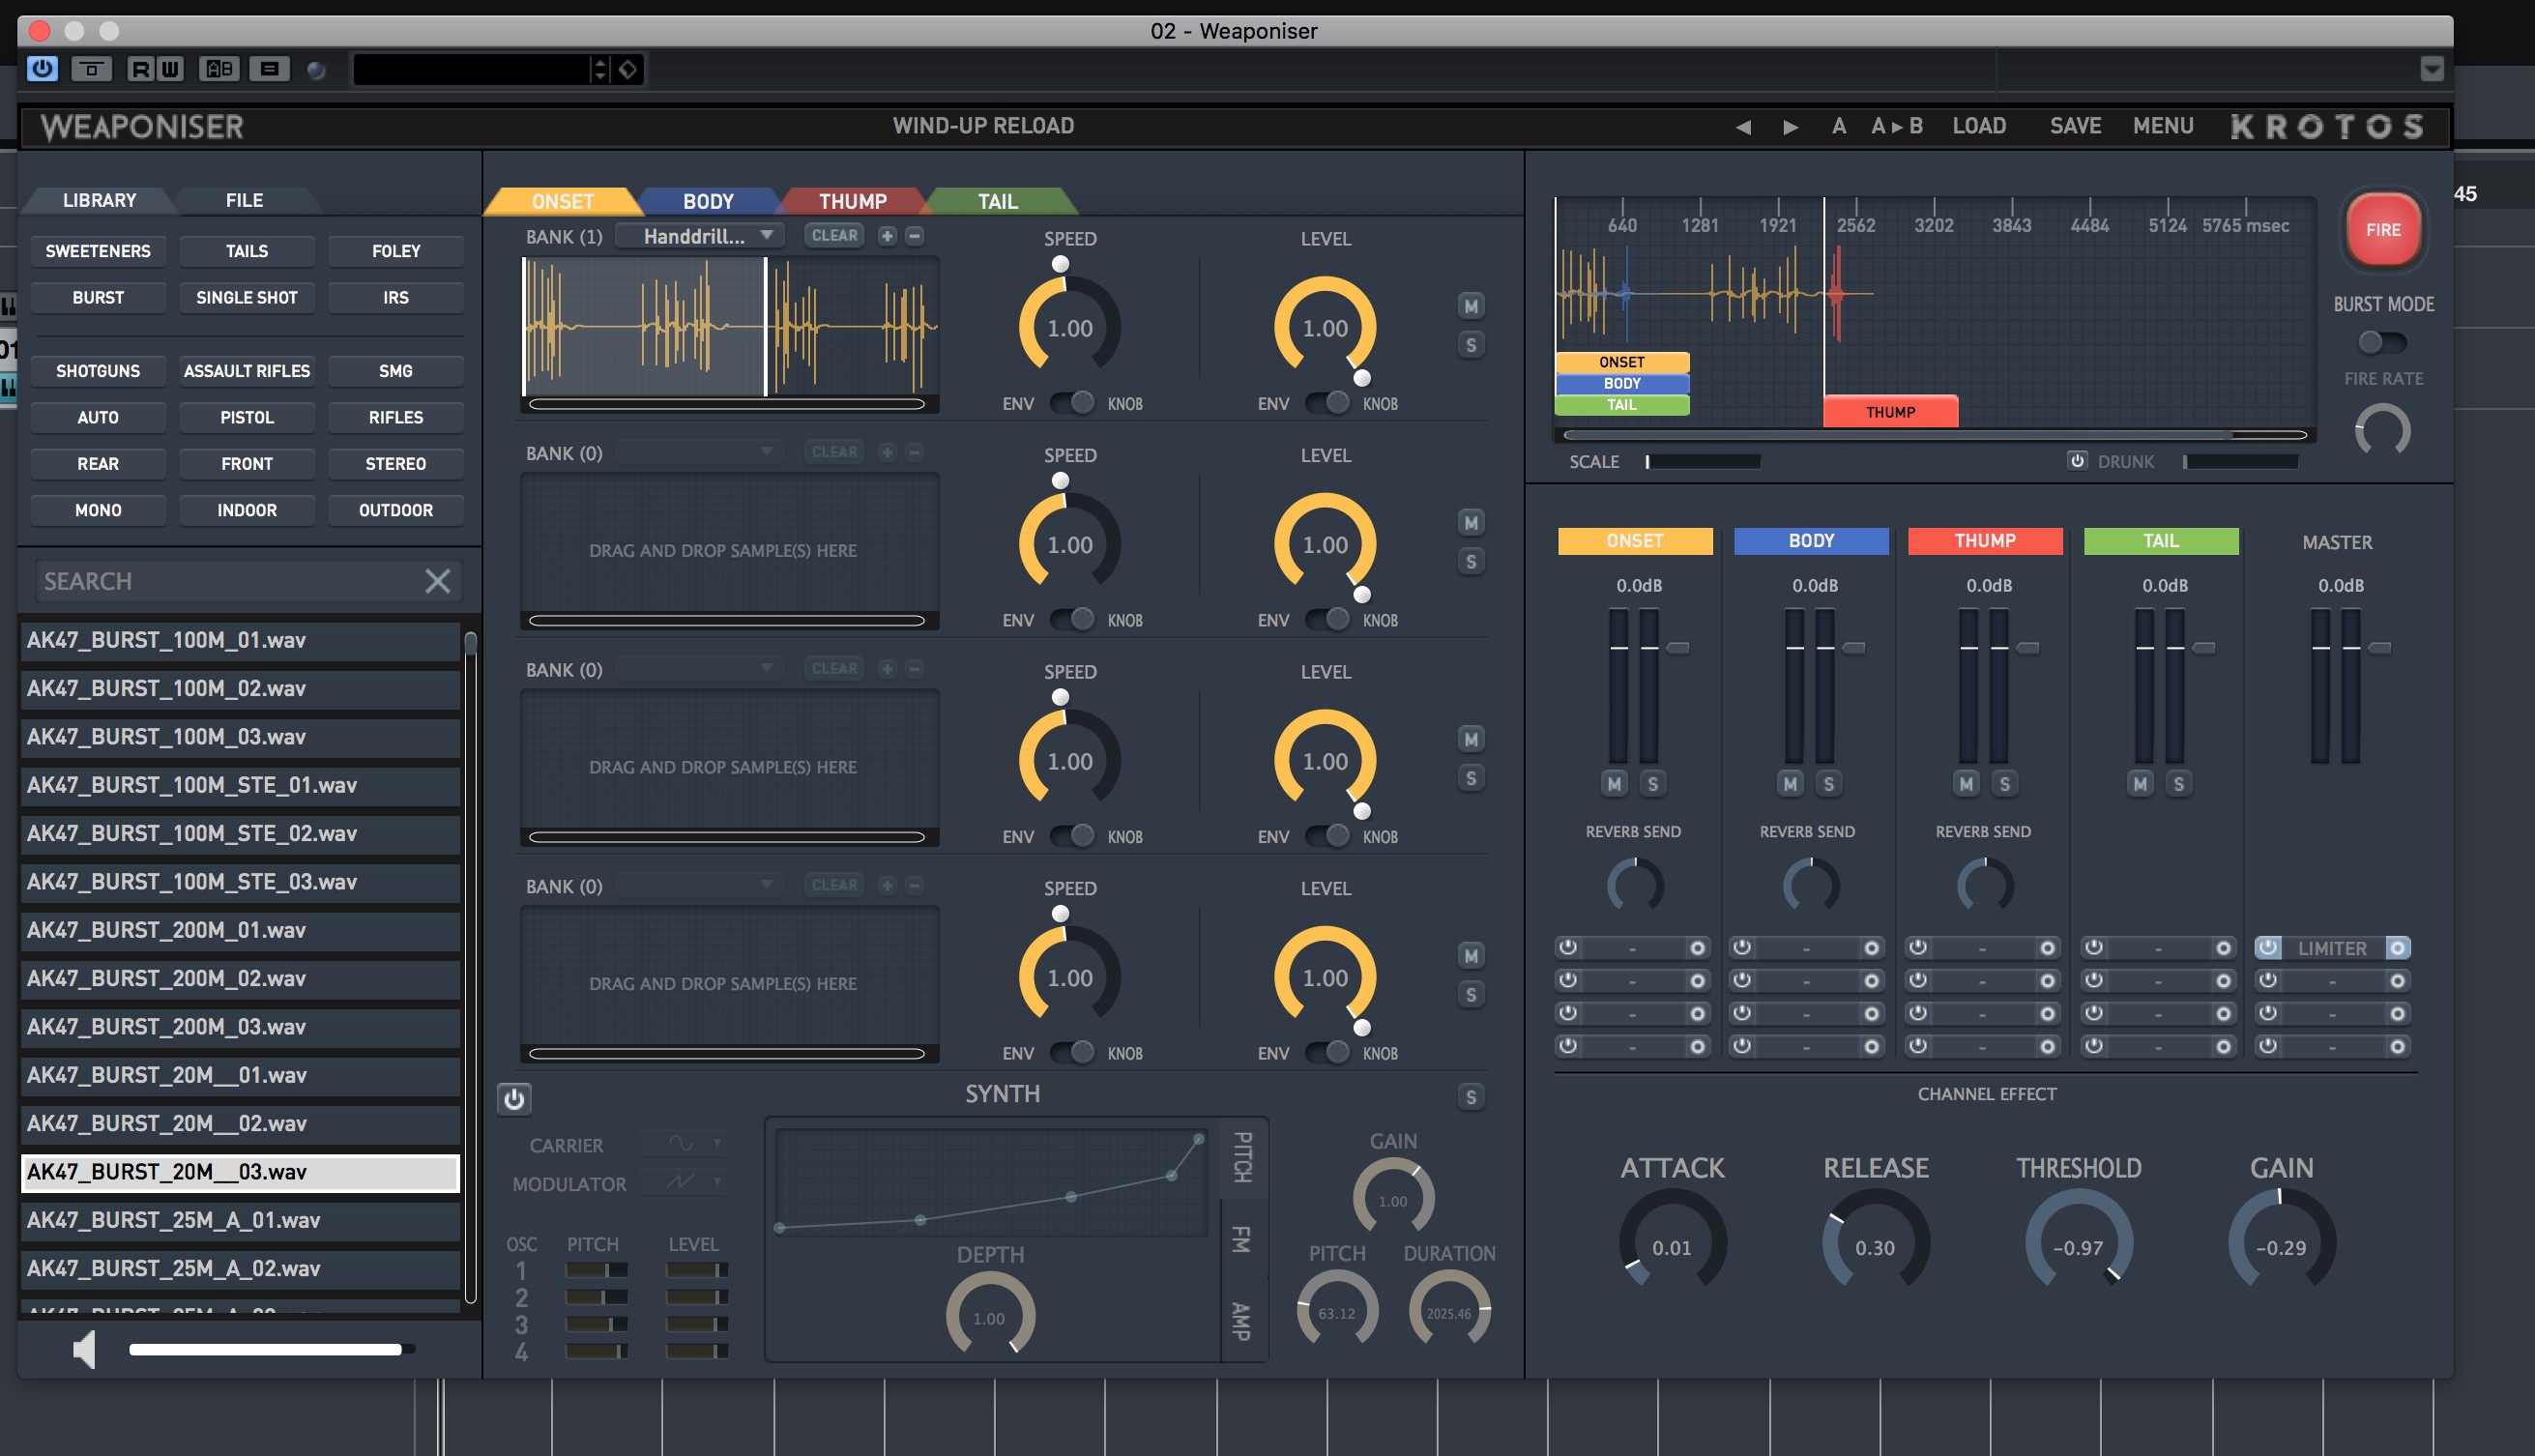Adjust the ONSET channel fader
This screenshot has height=1456, width=2535.
[1677, 648]
